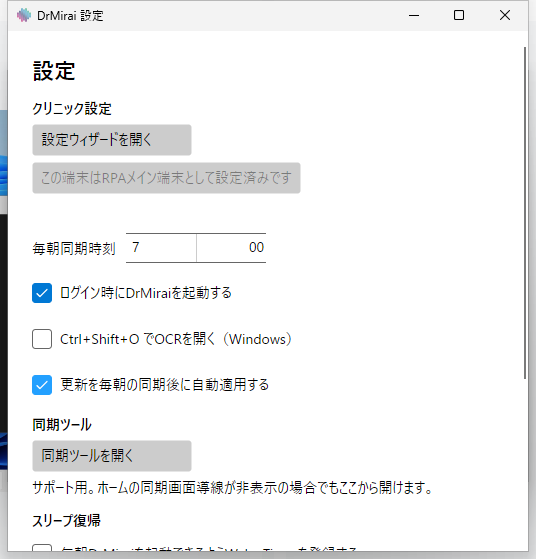The image size is (536, 559).
Task: Click the クリニック設定 heading
Action: tap(72, 109)
